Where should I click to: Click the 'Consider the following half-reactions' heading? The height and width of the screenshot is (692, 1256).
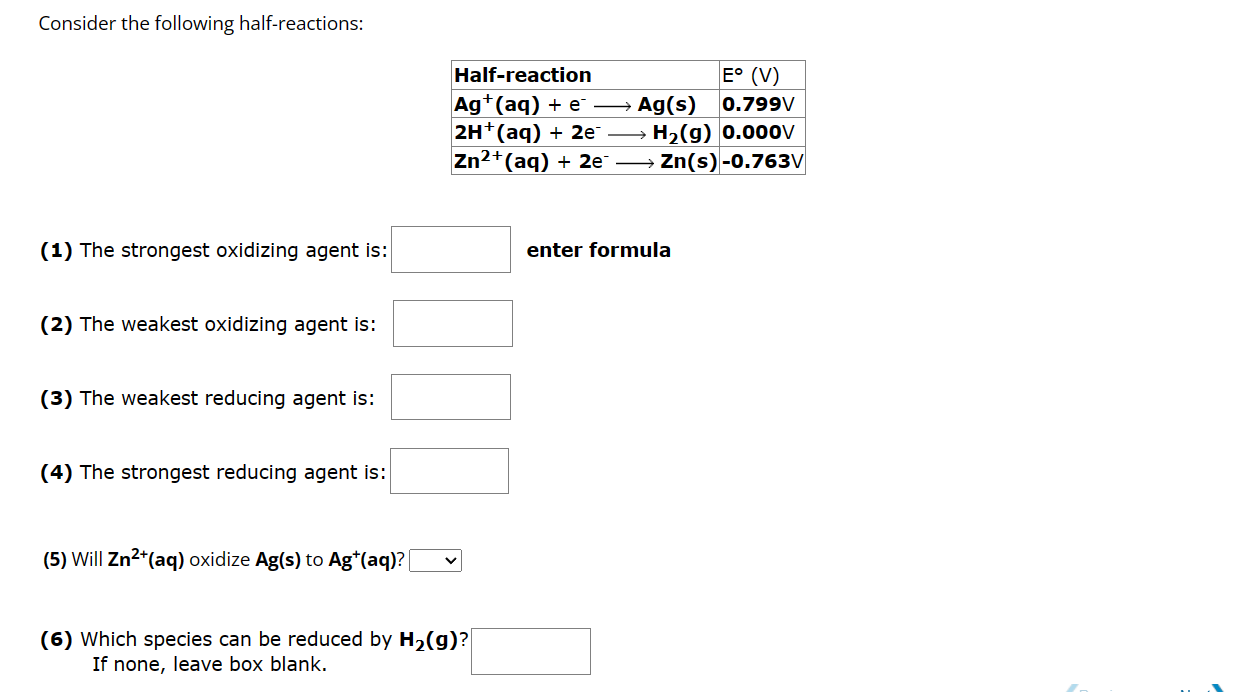point(201,23)
